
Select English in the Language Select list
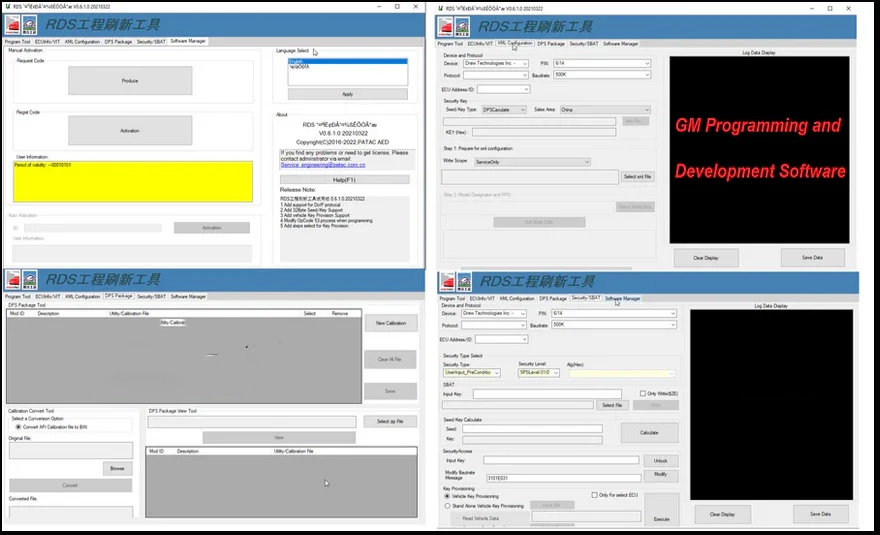pos(346,62)
